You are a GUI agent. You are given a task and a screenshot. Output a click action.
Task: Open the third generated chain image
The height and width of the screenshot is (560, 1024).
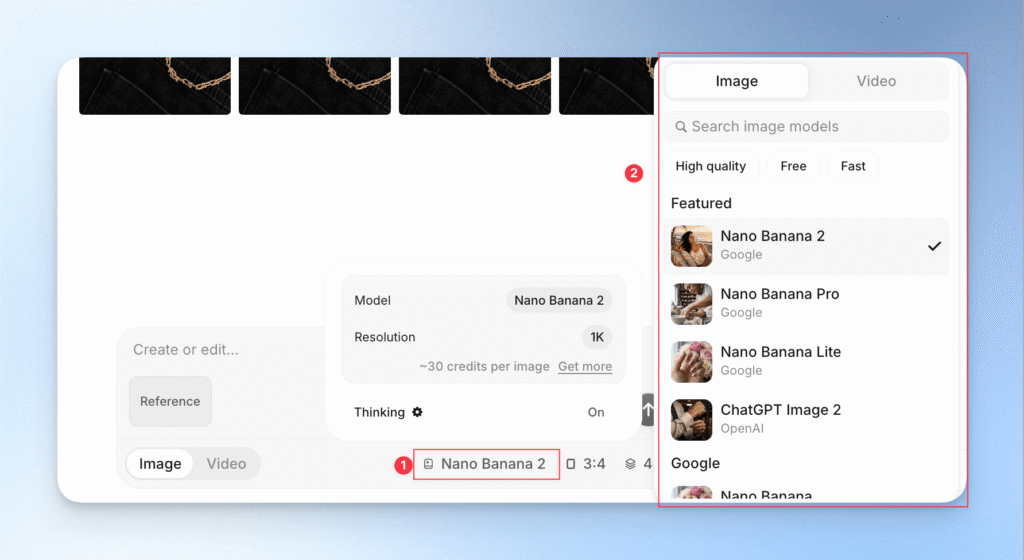pyautogui.click(x=475, y=86)
